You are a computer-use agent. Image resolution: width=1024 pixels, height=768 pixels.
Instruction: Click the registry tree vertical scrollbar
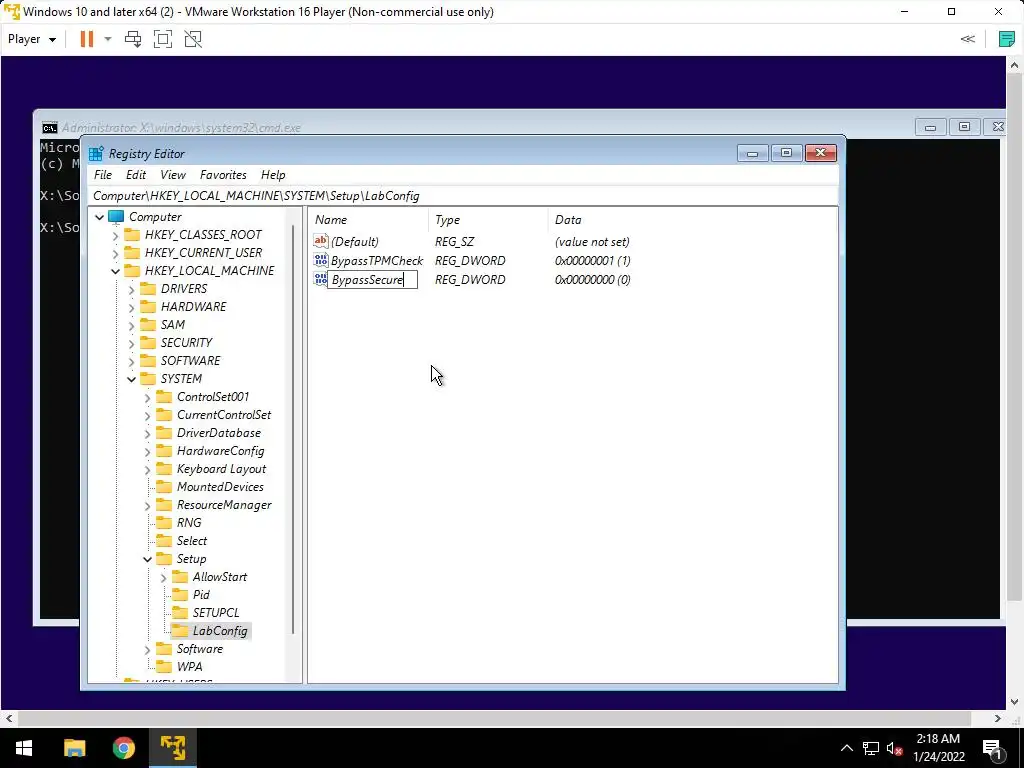point(293,428)
